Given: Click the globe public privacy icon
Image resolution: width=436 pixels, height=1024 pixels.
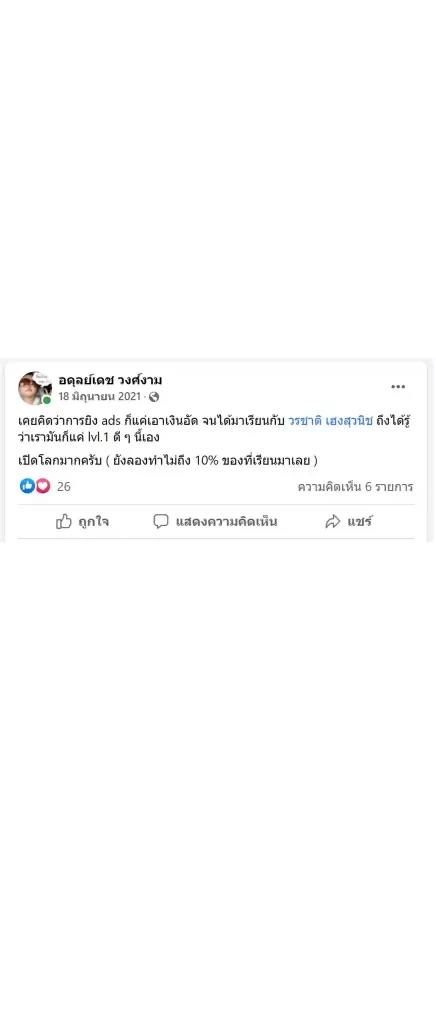Looking at the screenshot, I should pyautogui.click(x=154, y=396).
